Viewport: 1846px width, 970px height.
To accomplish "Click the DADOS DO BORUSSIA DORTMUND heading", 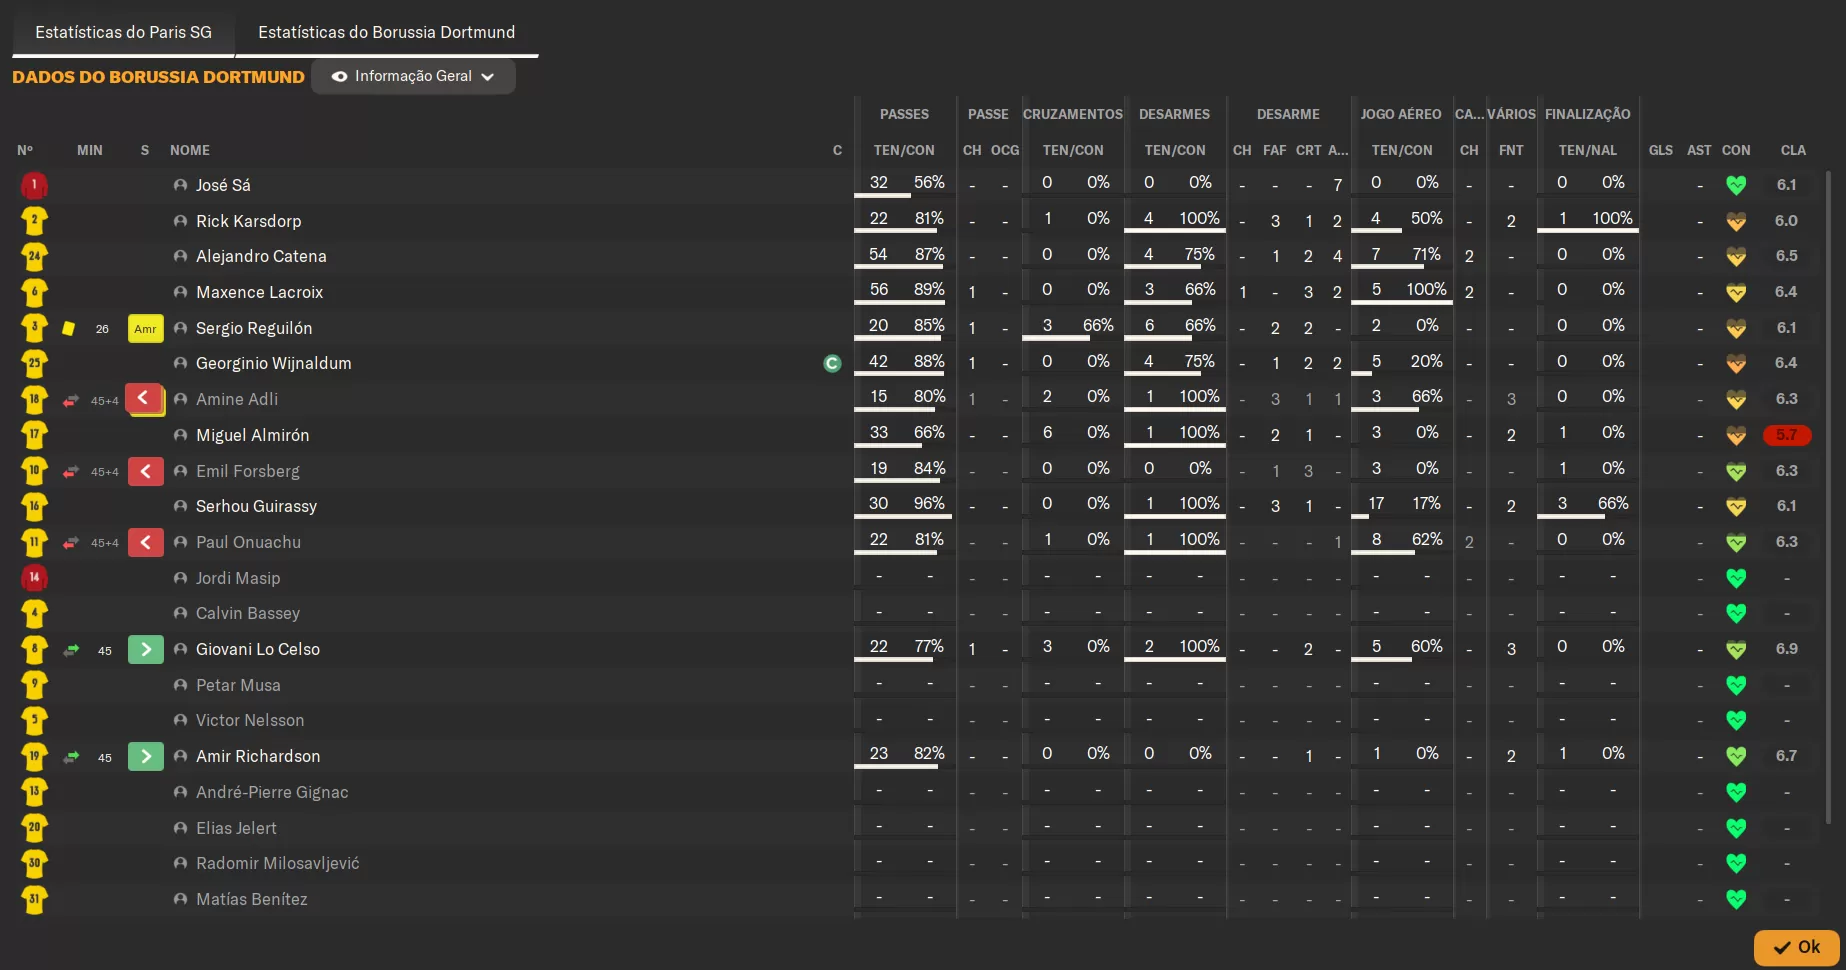I will (158, 77).
